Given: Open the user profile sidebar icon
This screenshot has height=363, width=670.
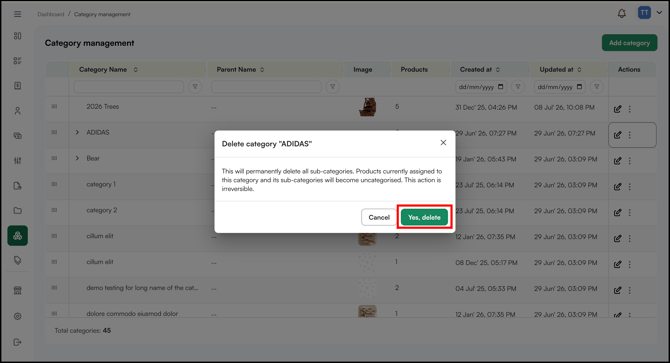Looking at the screenshot, I should tap(18, 111).
